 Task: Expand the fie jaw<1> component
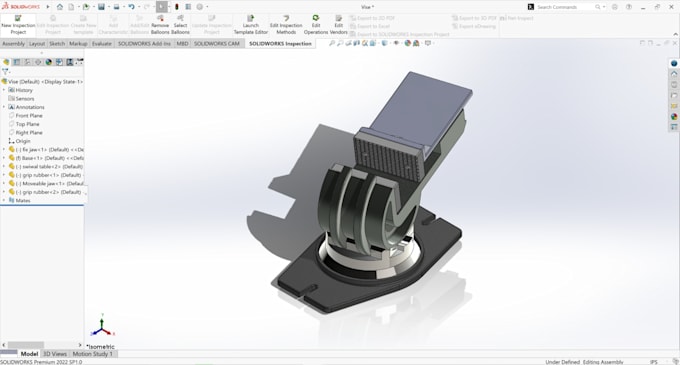coord(4,150)
